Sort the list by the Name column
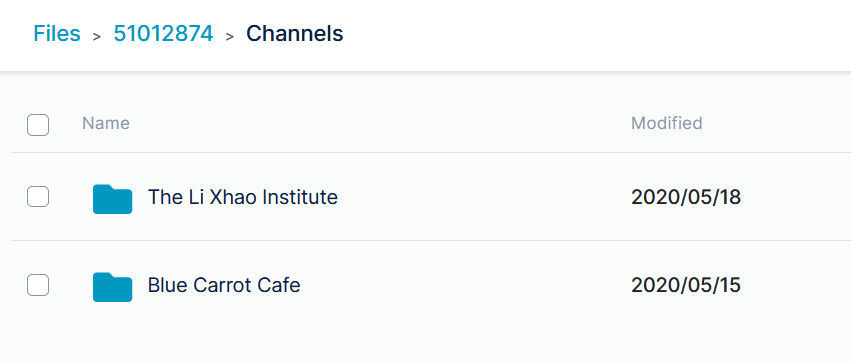851x363 pixels. (x=106, y=123)
